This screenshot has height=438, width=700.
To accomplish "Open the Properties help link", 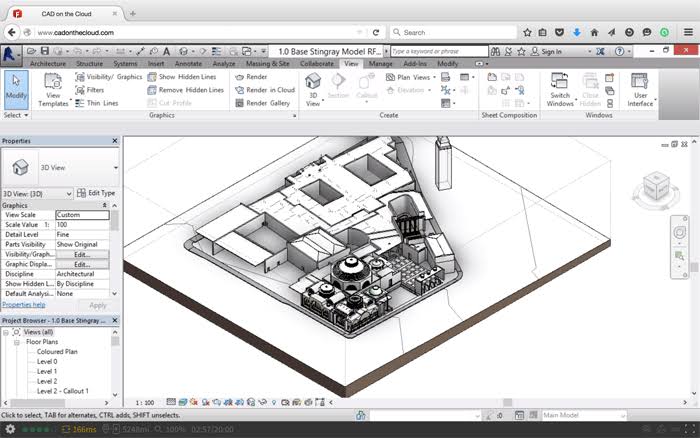I will [24, 305].
